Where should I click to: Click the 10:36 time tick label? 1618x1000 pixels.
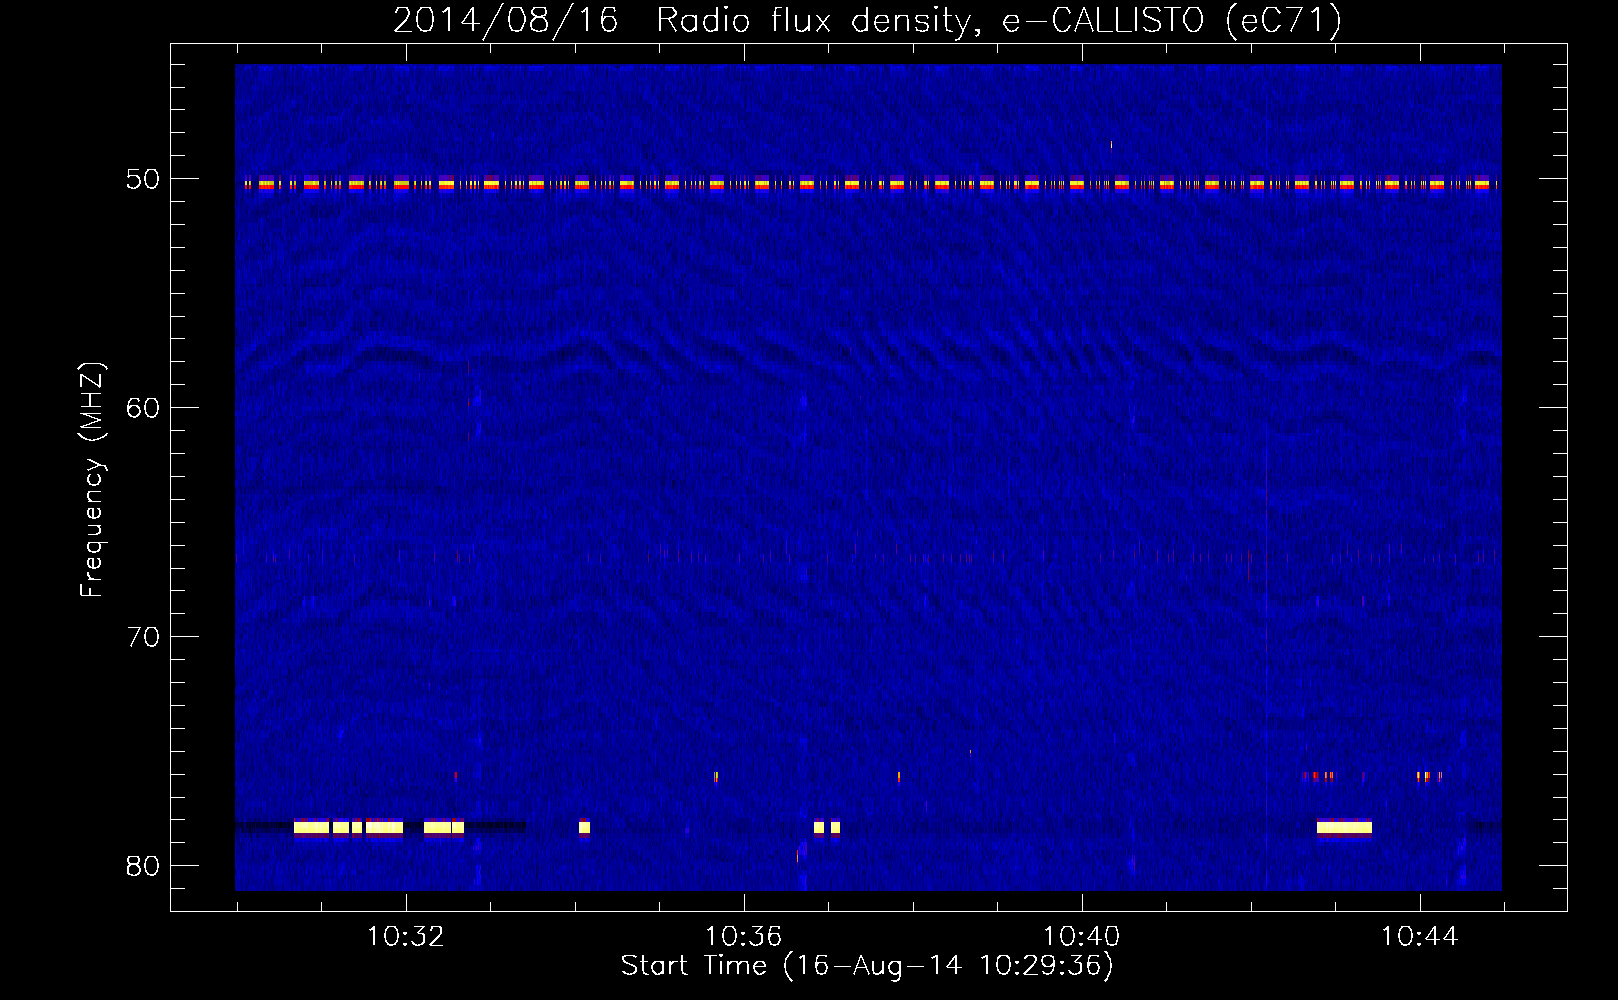(743, 937)
